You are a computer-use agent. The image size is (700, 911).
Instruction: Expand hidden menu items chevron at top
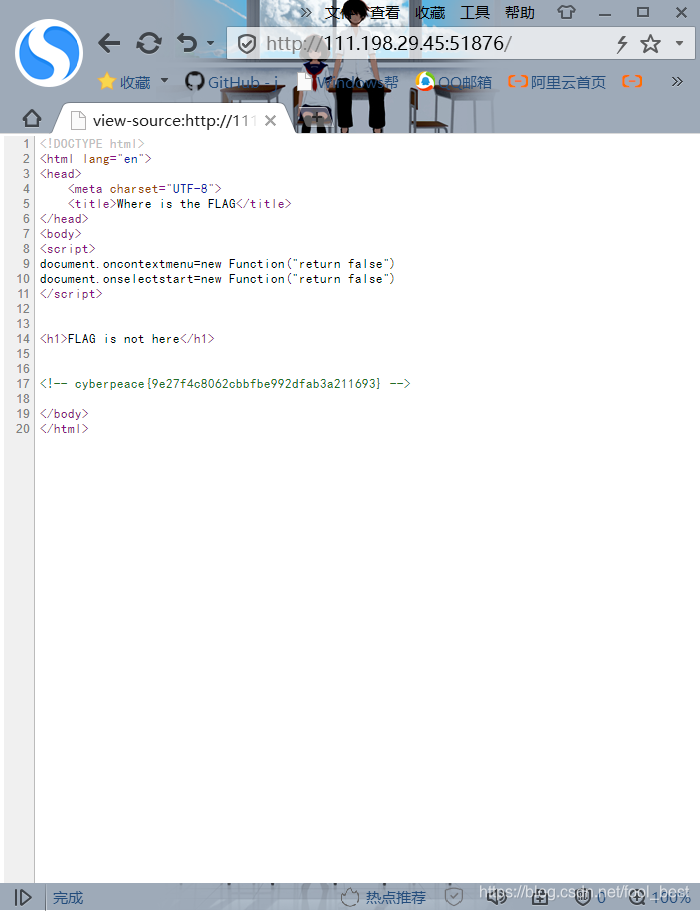click(x=306, y=12)
